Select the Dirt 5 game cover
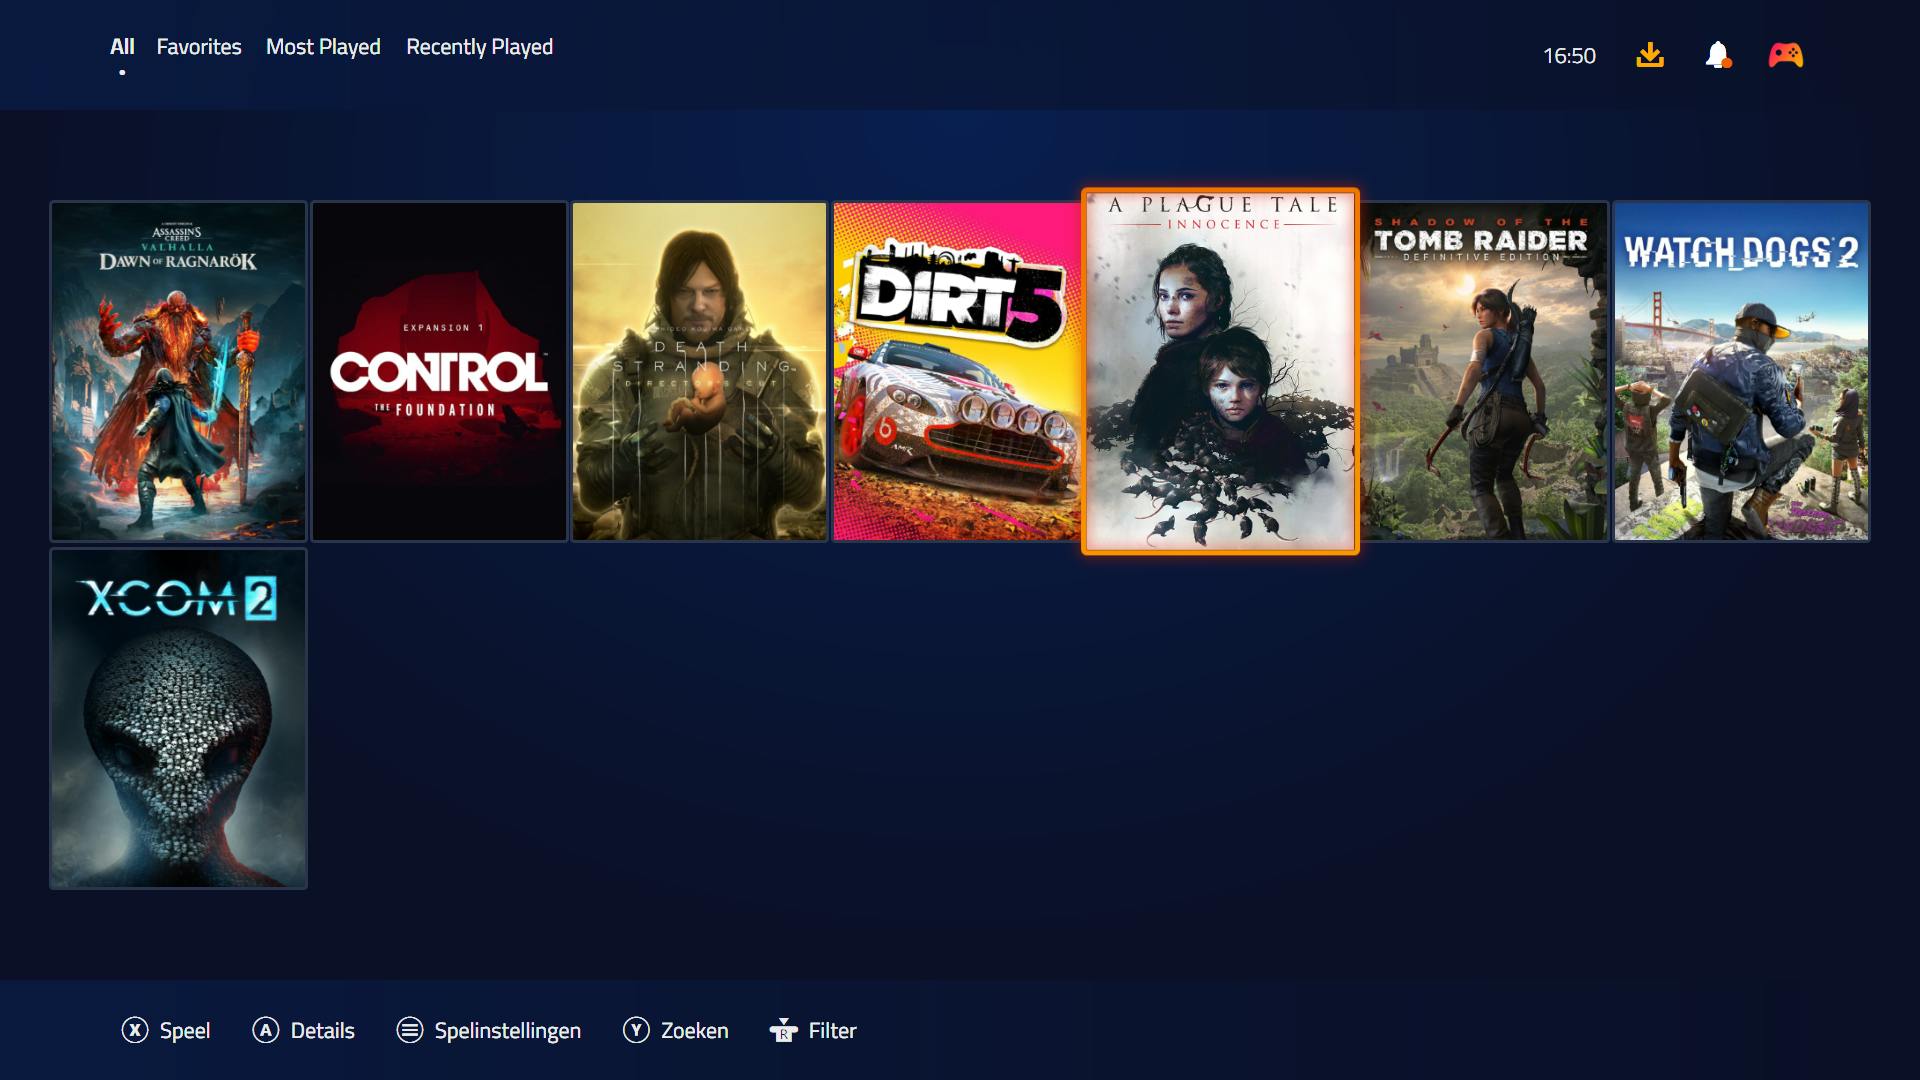 (x=956, y=371)
